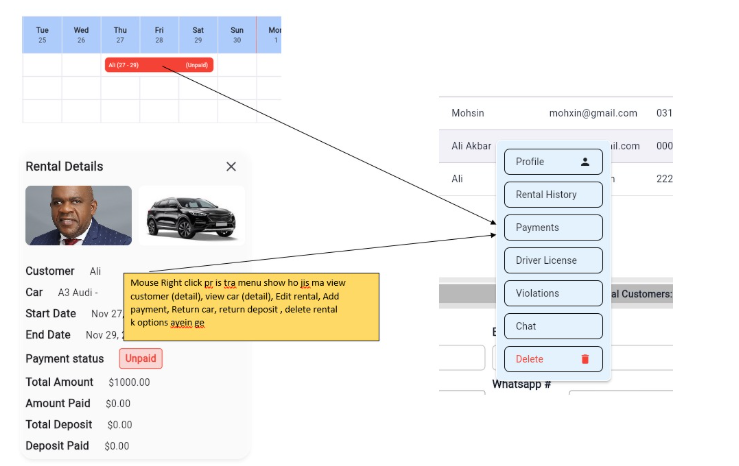Click the trash icon in Delete
Viewport: 739px width, 466px height.
[585, 359]
